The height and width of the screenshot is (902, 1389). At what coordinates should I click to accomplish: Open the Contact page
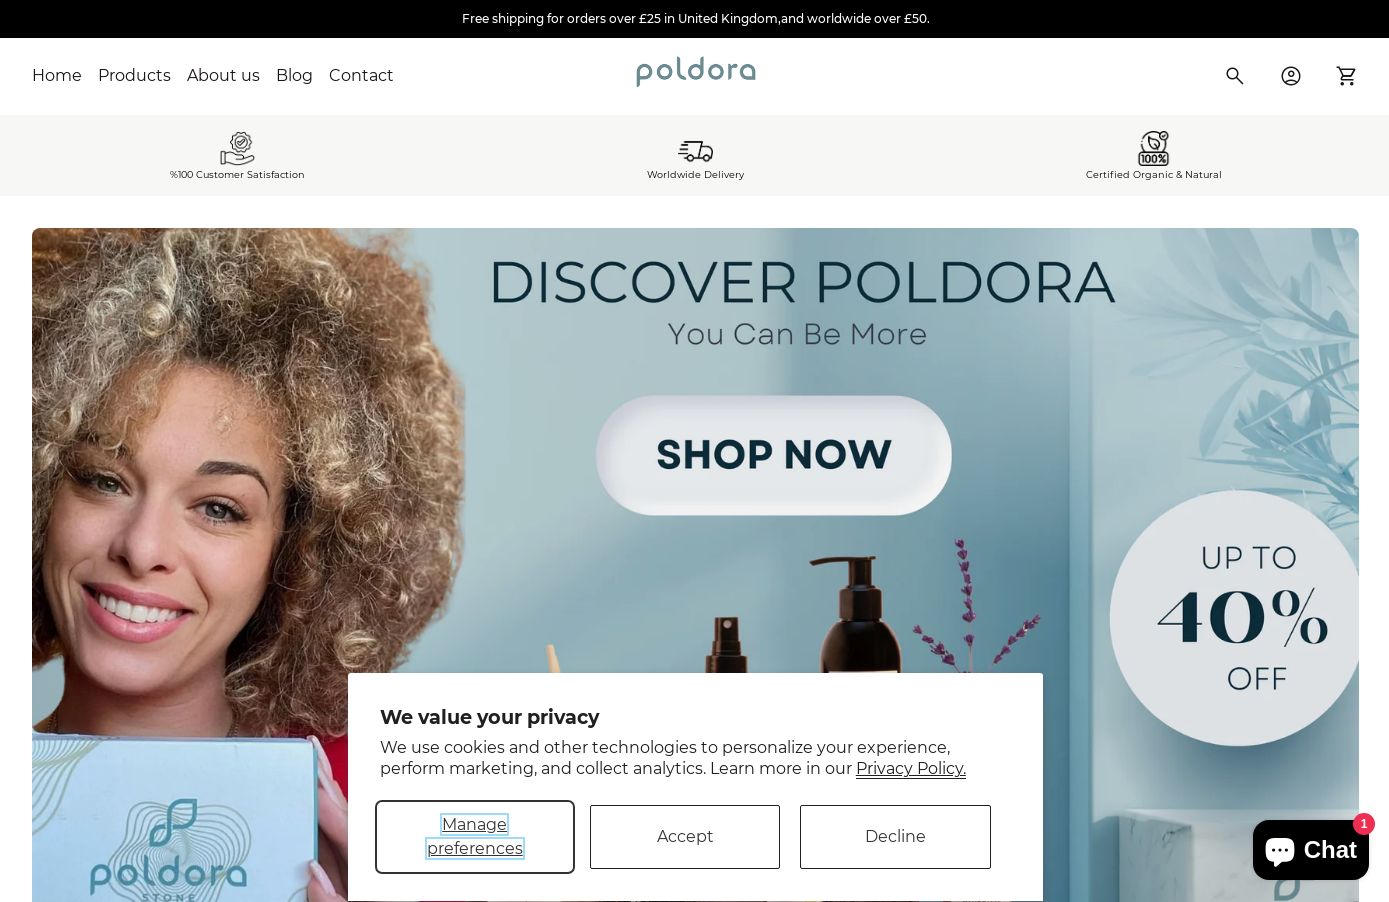(361, 76)
